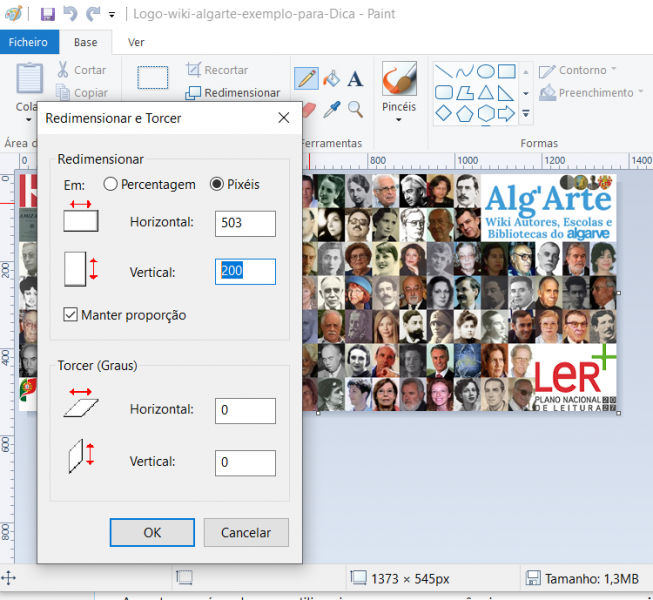Select the Oval shape

[x=486, y=71]
